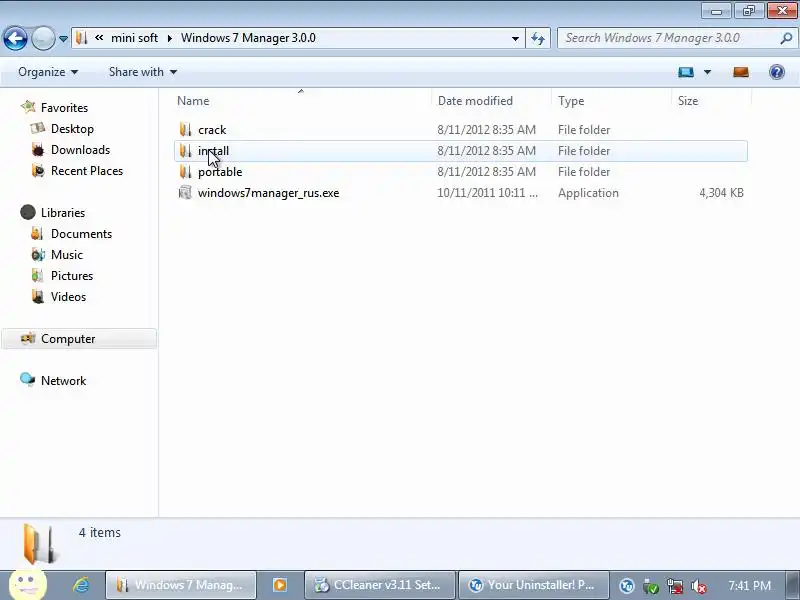800x600 pixels.
Task: Open the address bar history dropdown
Action: click(x=515, y=39)
